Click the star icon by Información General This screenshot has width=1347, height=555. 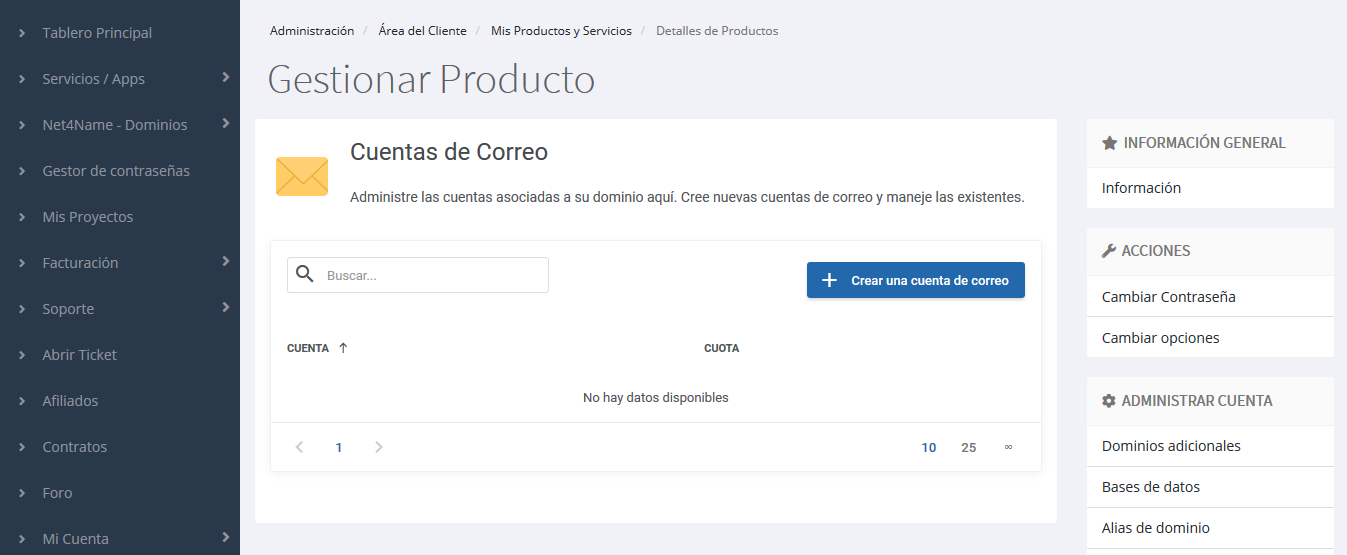coord(1109,143)
